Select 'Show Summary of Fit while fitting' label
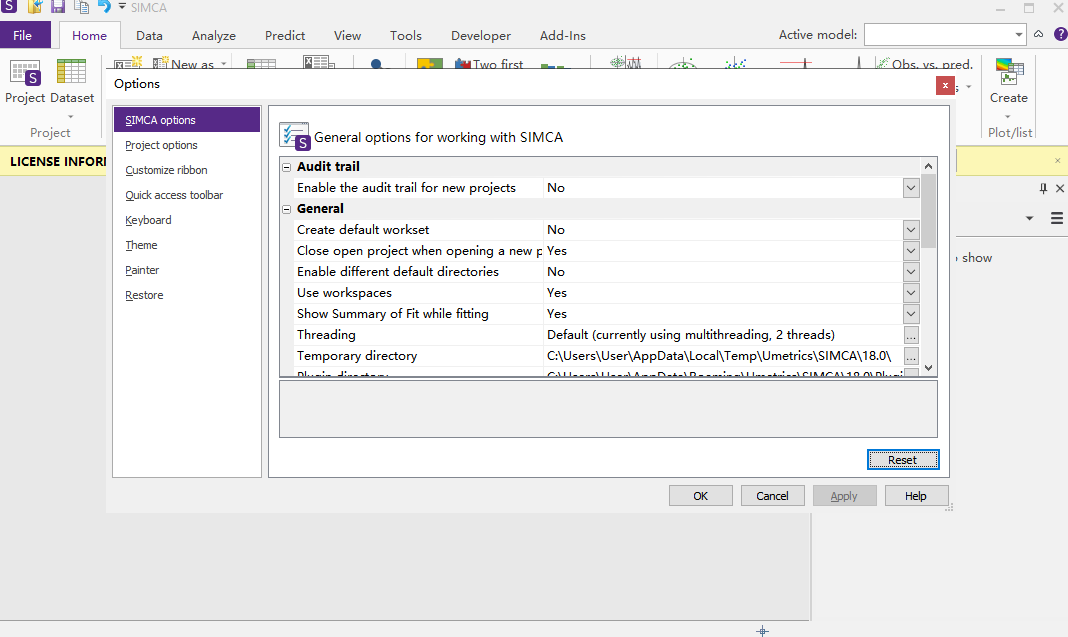 pyautogui.click(x=393, y=314)
